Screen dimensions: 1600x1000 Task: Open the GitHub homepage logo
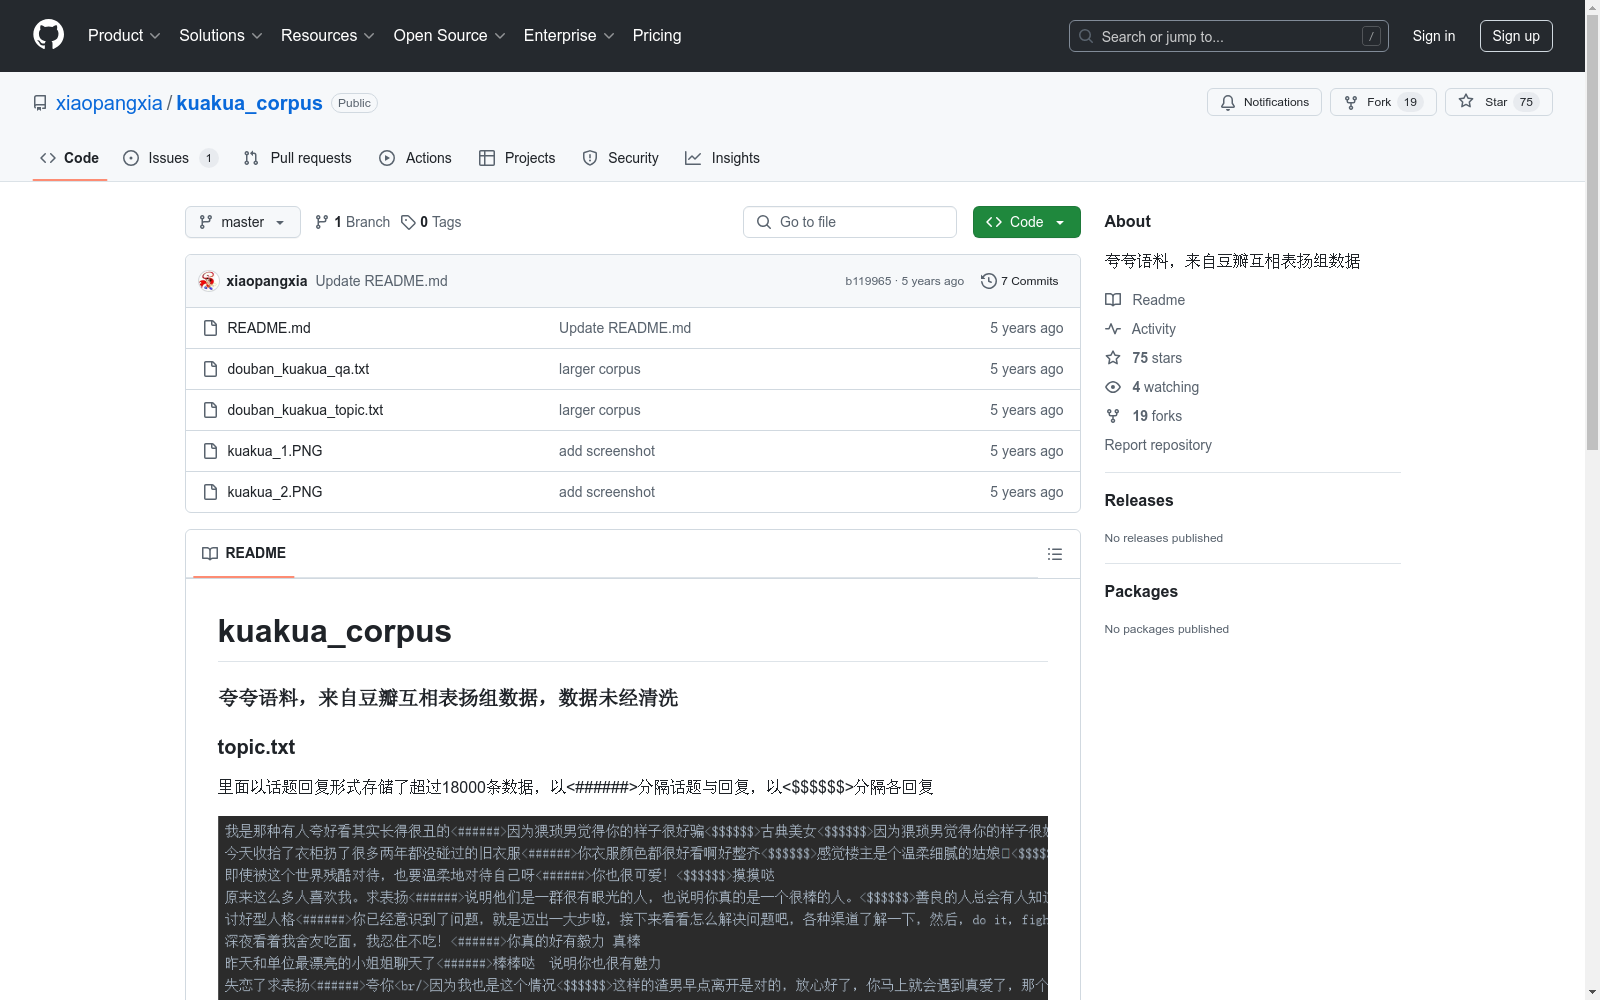[48, 35]
